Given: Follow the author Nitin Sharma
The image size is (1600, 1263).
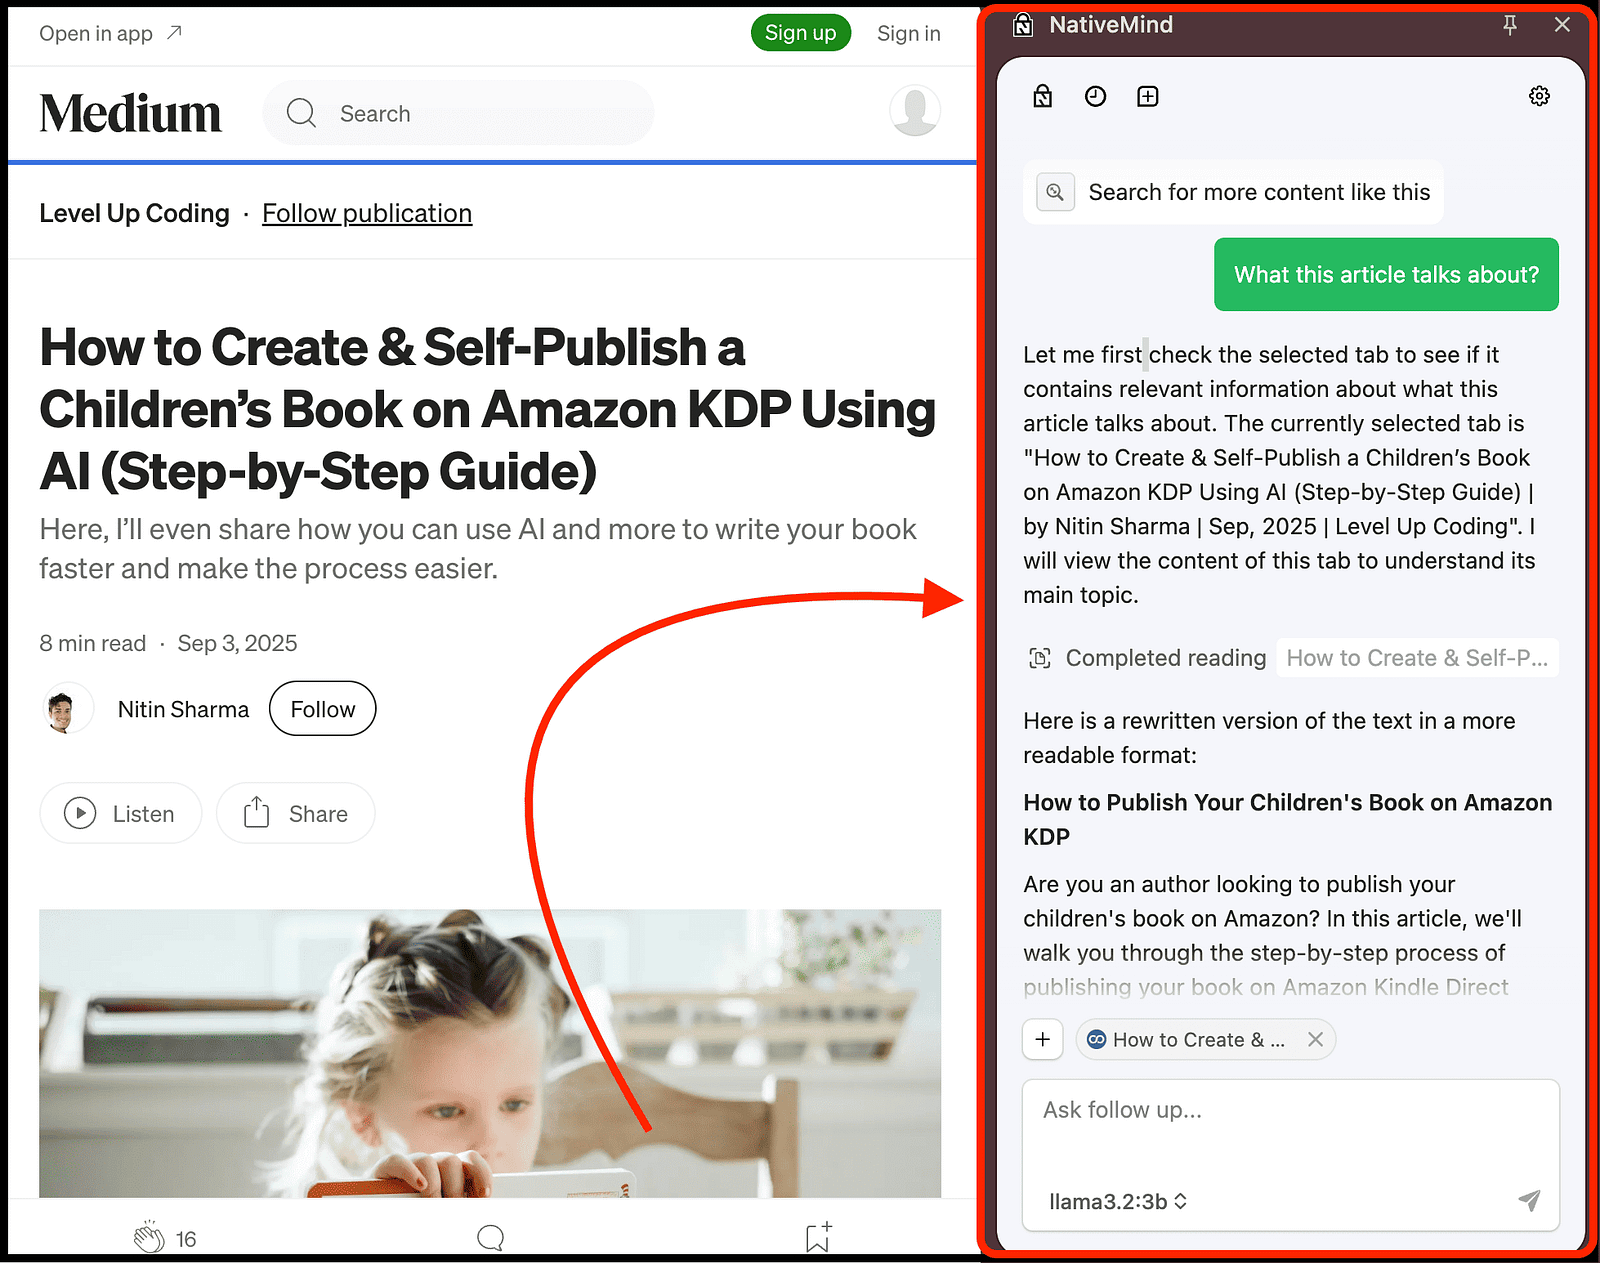Looking at the screenshot, I should (x=323, y=709).
